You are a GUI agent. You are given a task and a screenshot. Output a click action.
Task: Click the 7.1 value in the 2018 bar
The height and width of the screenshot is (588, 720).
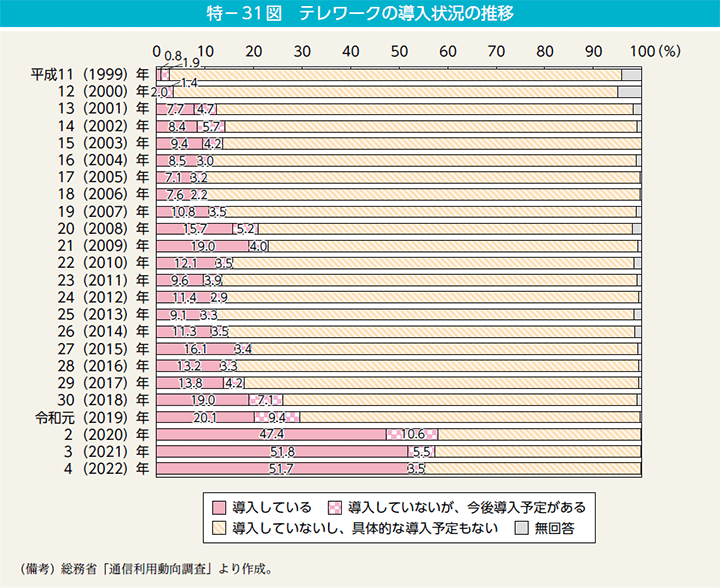click(266, 400)
